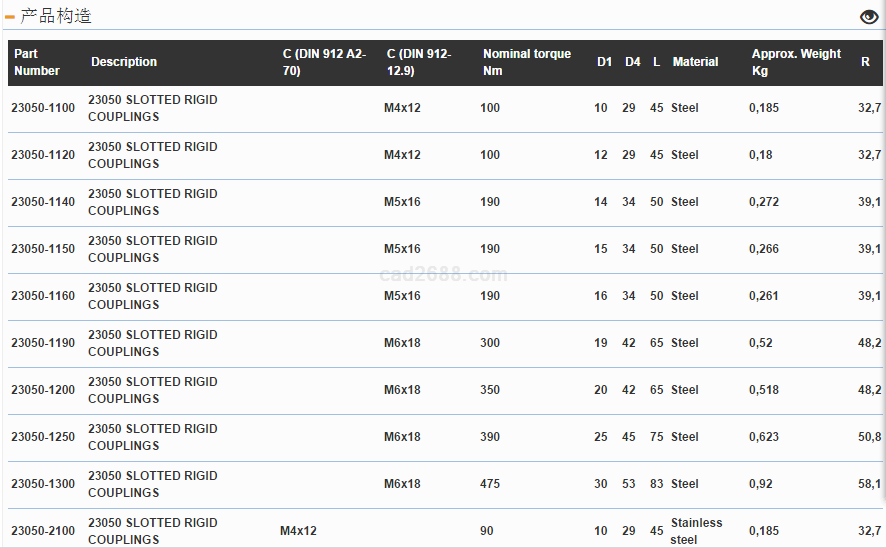Viewport: 886px width, 548px height.
Task: Click the C (DIN 912 A2-70) header
Action: coord(324,62)
